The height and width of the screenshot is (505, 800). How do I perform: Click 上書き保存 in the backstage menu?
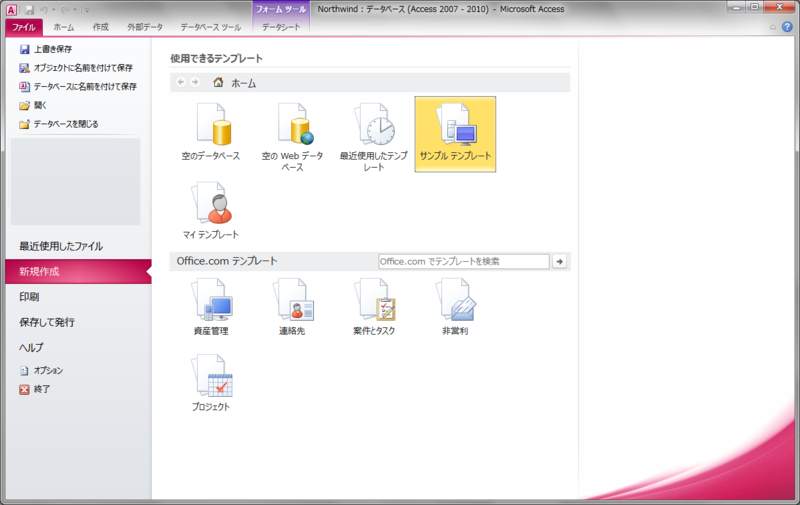(x=46, y=49)
